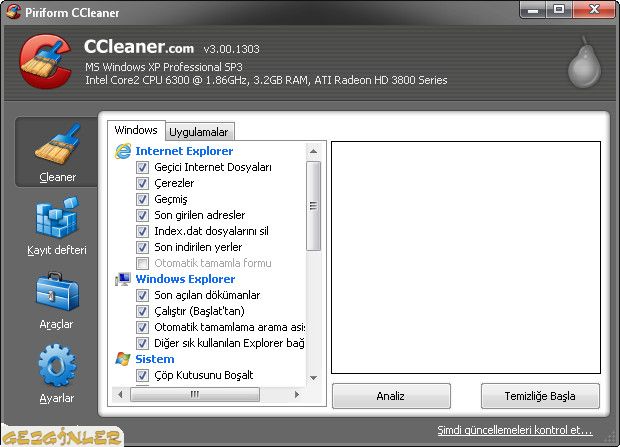Screen dimensions: 620x447
Task: Open the Cleaner section brush icon
Action: click(x=58, y=144)
